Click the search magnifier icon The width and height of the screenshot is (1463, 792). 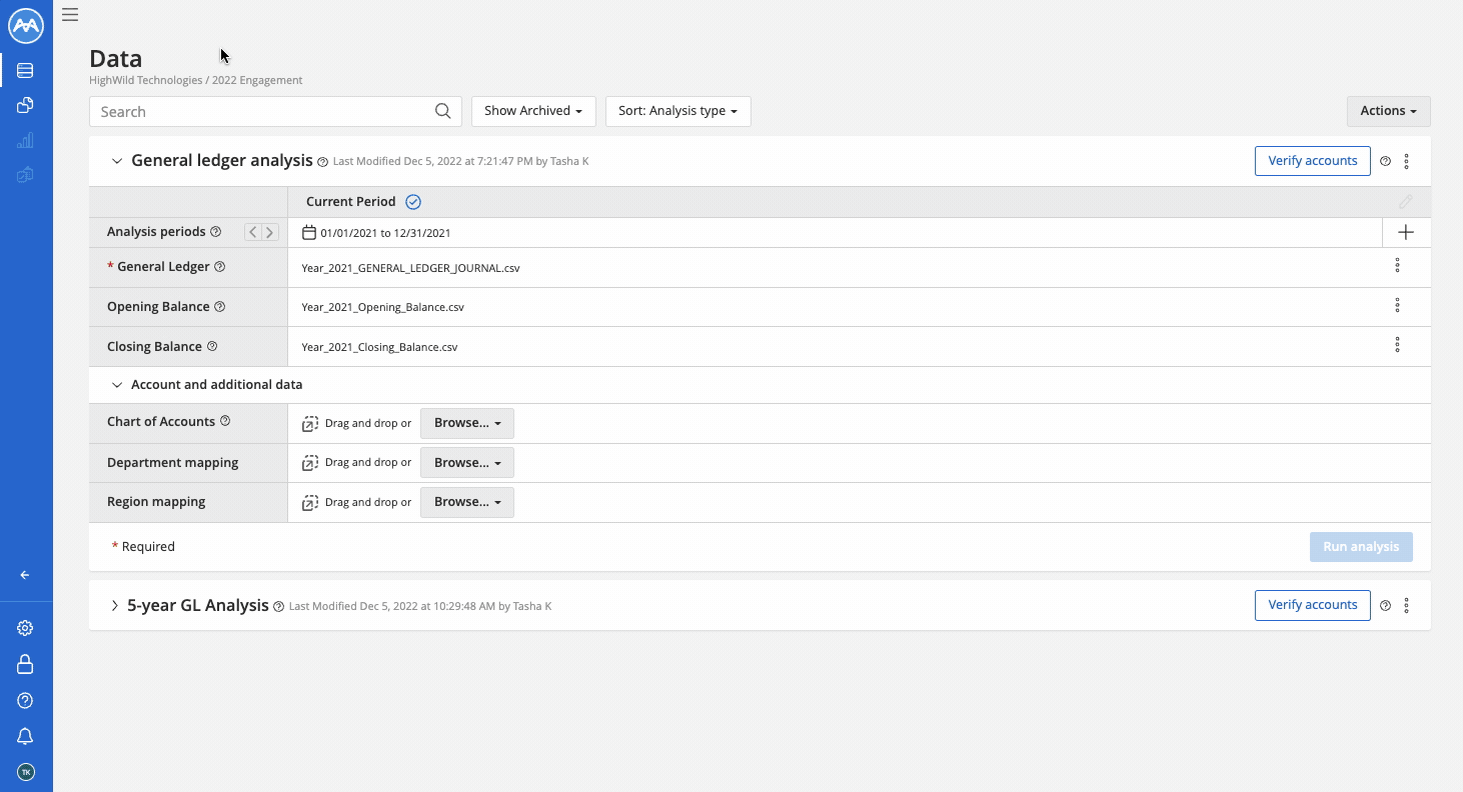443,111
